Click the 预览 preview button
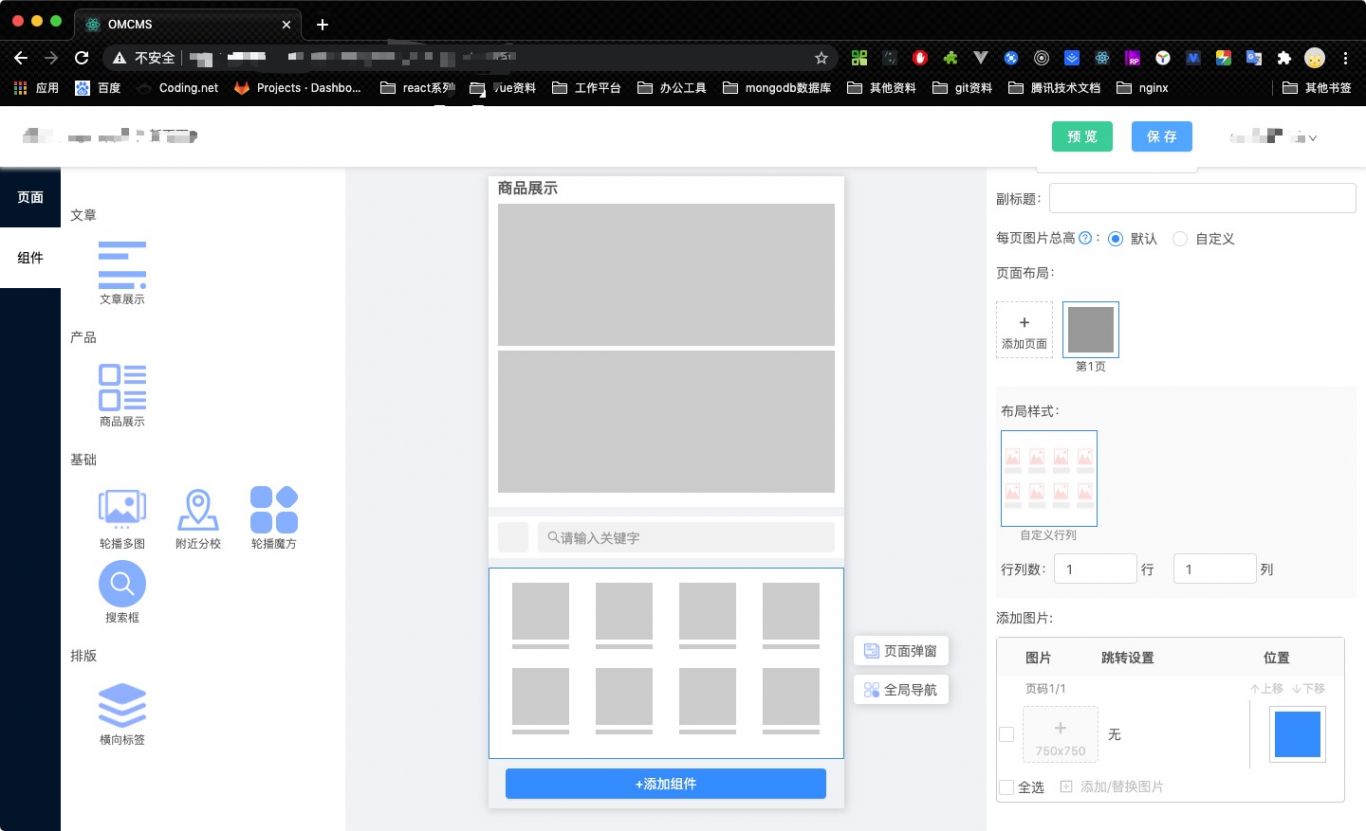Viewport: 1366px width, 831px height. (x=1082, y=137)
